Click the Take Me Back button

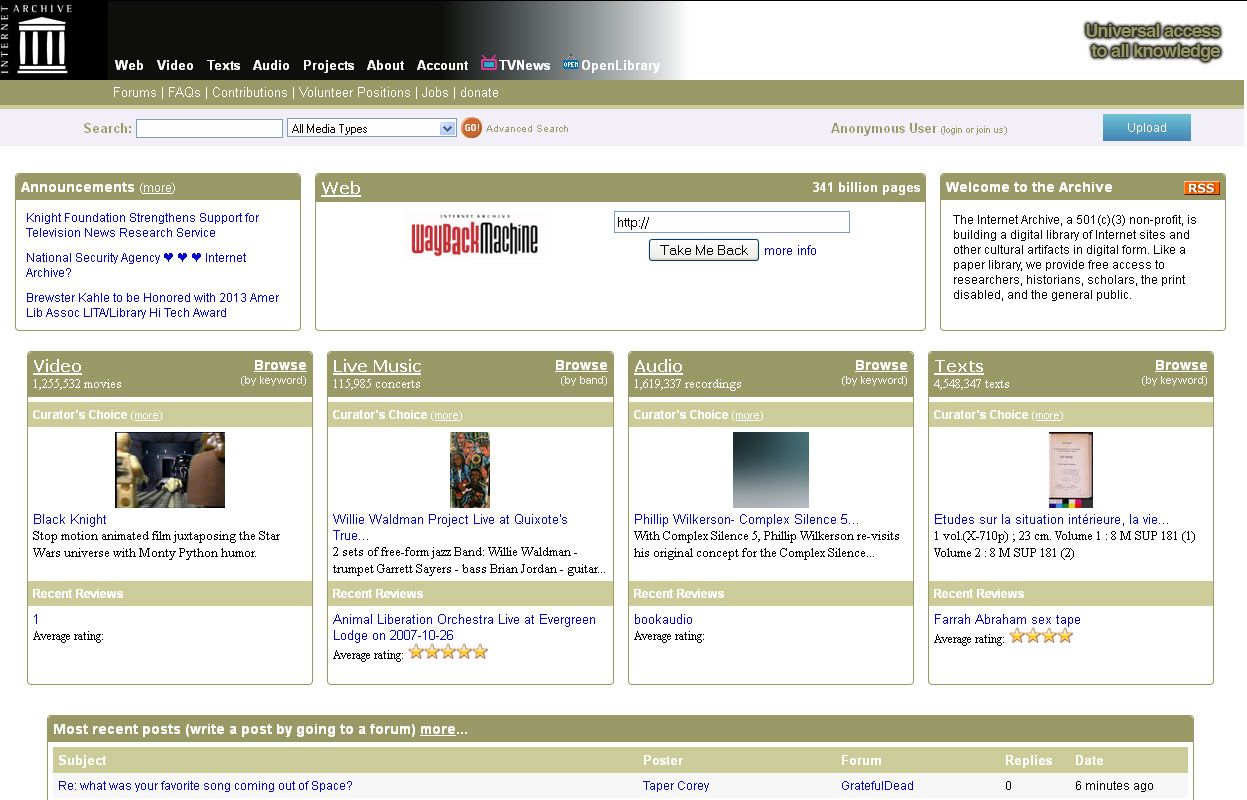coord(704,250)
